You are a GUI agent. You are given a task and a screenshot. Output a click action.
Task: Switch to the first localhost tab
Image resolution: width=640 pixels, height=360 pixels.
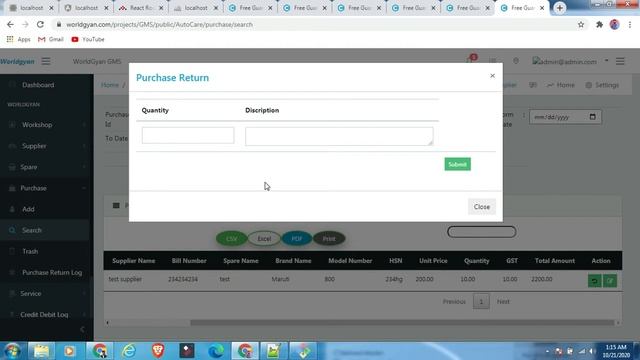click(31, 8)
